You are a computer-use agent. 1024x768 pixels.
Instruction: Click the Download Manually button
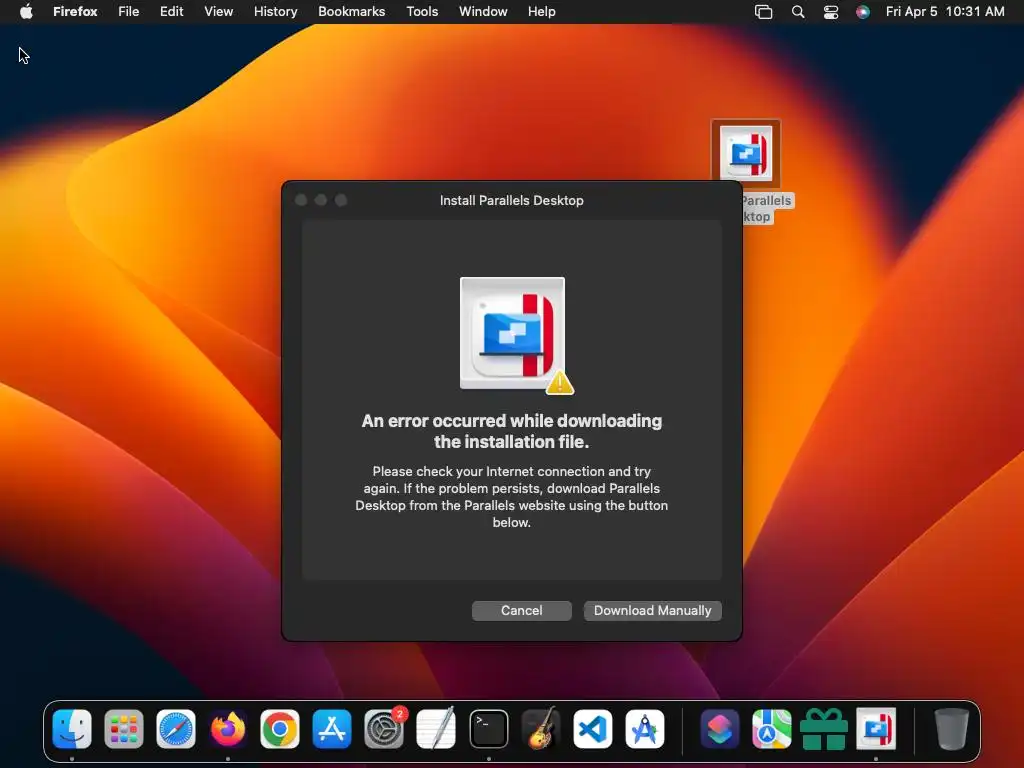pos(652,611)
